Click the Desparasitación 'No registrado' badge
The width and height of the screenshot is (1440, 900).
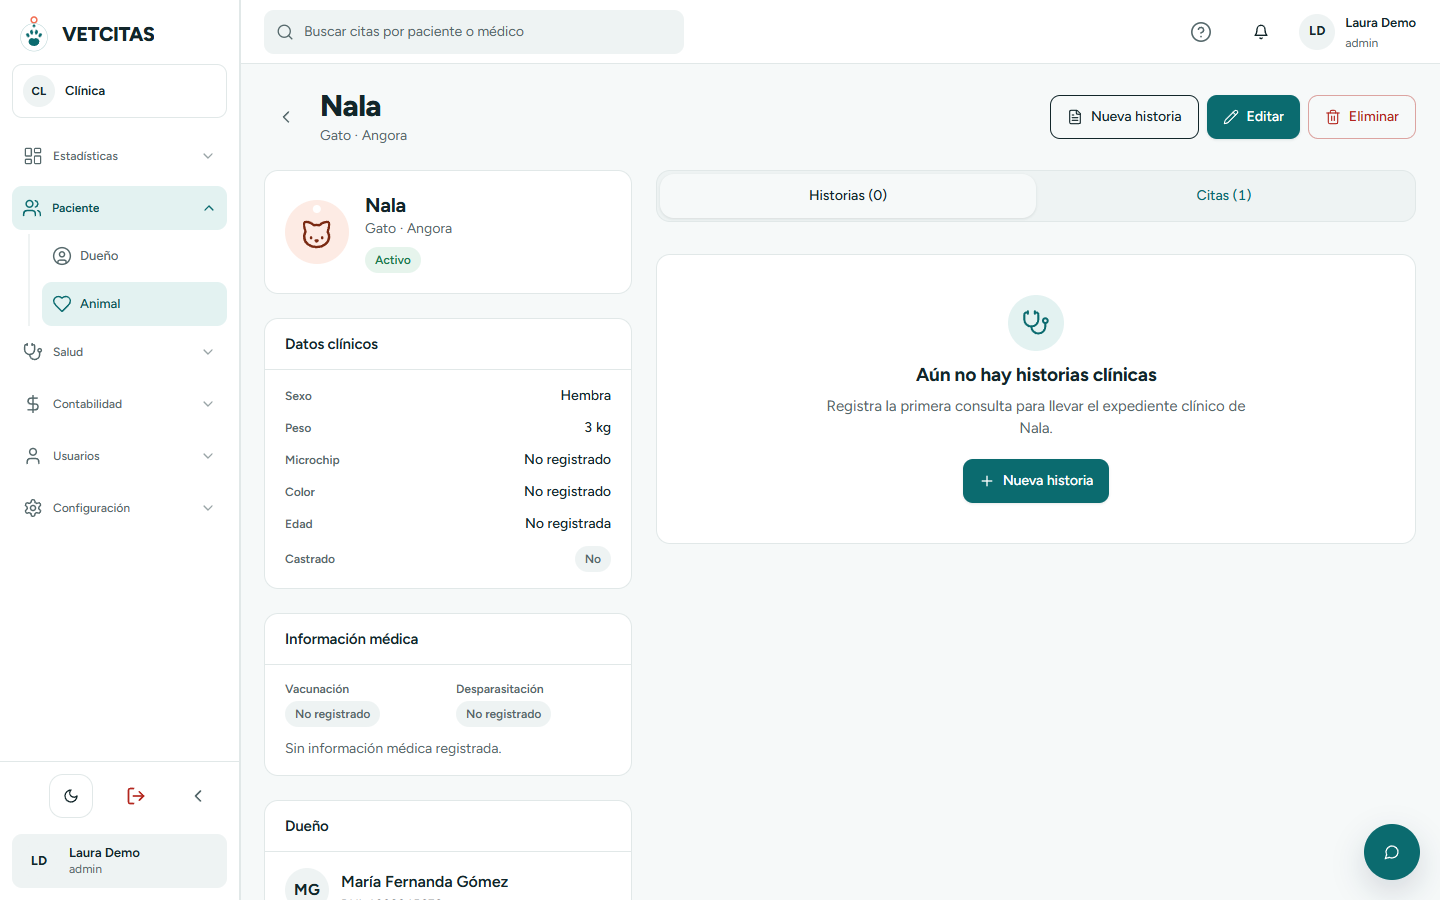click(503, 714)
